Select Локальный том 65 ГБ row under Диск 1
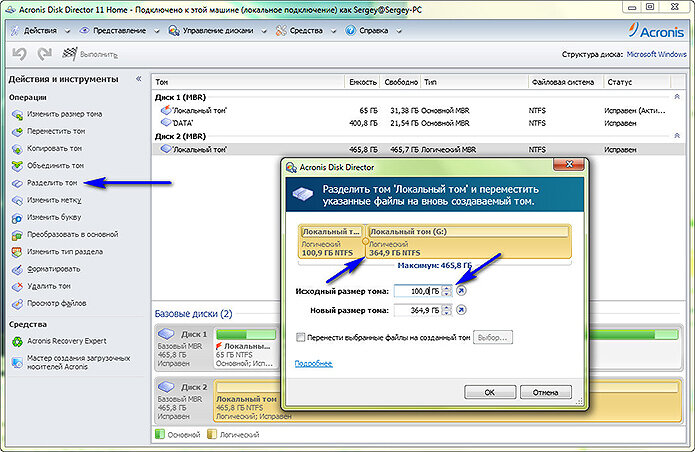695x452 pixels. (416, 110)
